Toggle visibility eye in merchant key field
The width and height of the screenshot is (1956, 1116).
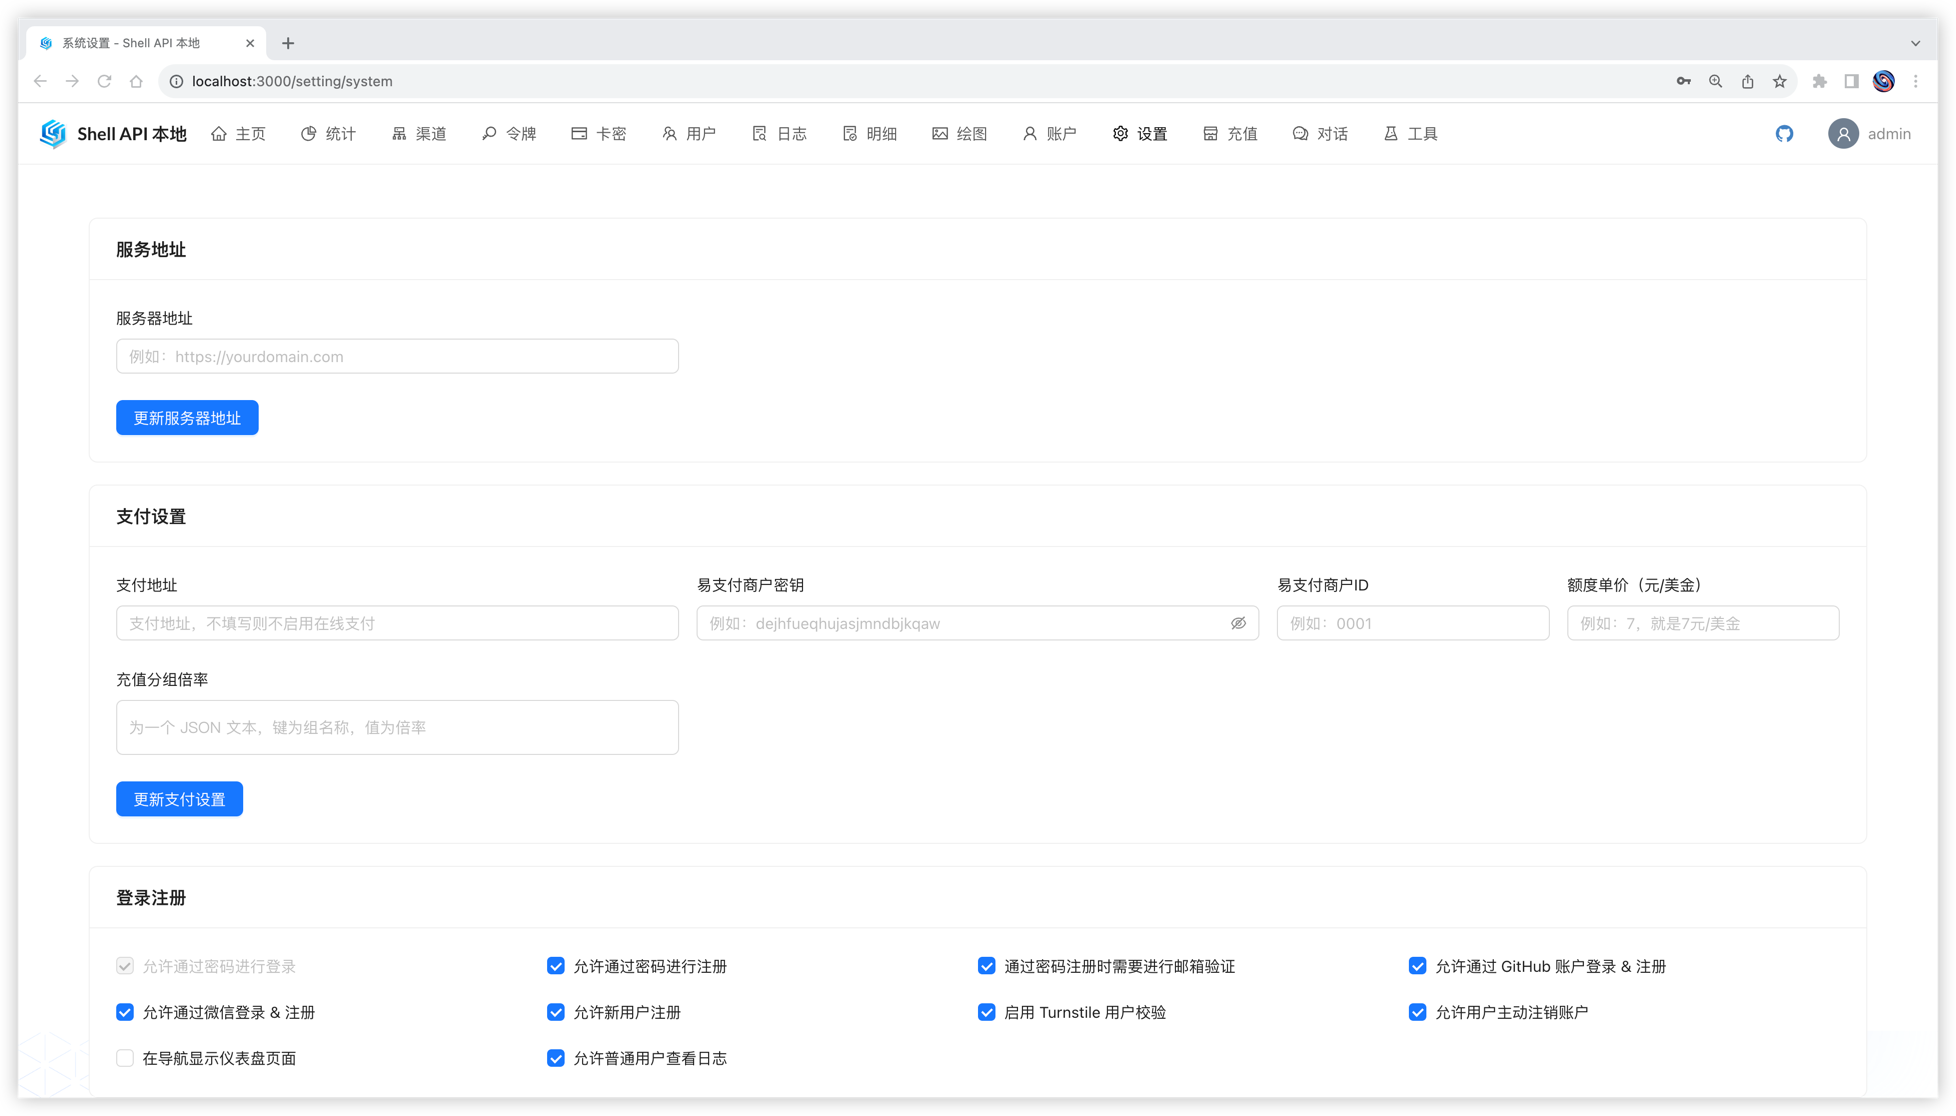(x=1238, y=623)
